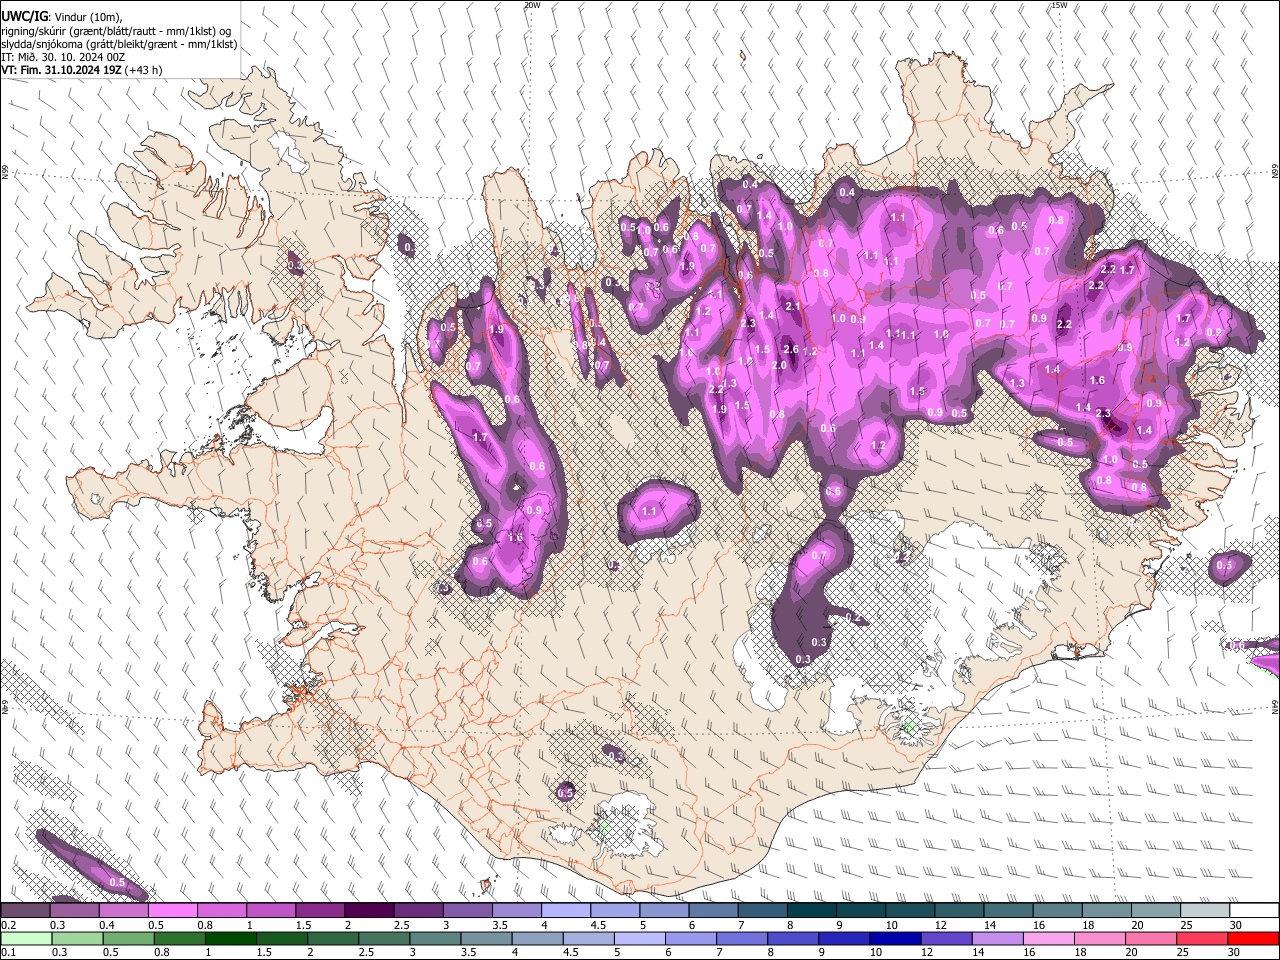Click the lower legend swatch starting at 25
Image resolution: width=1280 pixels, height=960 pixels.
[1201, 938]
